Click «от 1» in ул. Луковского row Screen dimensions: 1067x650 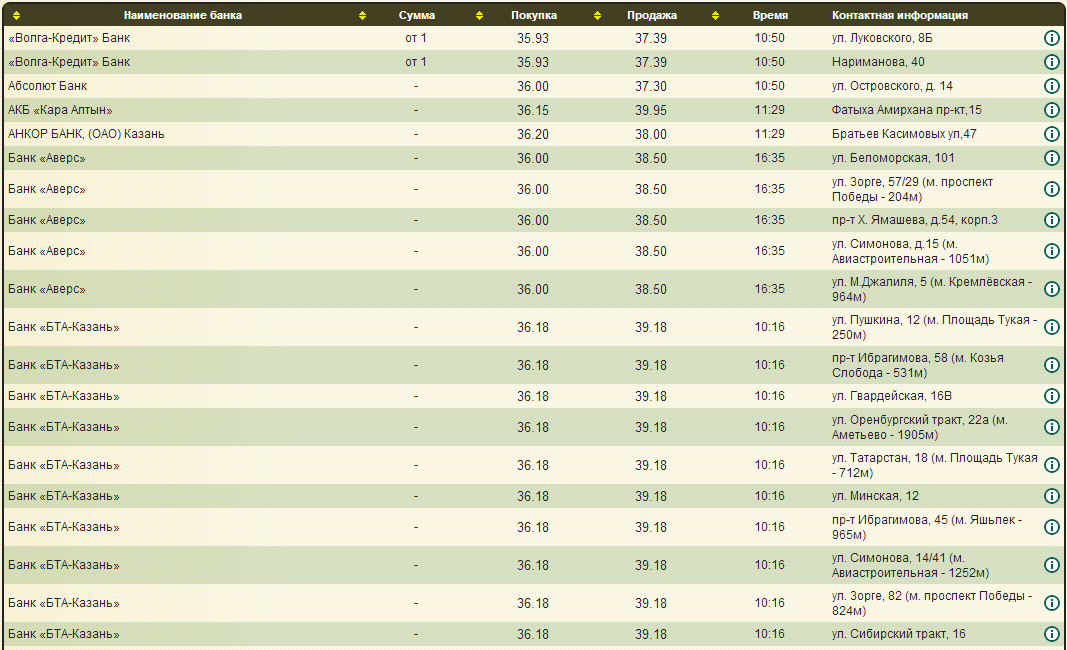(416, 38)
